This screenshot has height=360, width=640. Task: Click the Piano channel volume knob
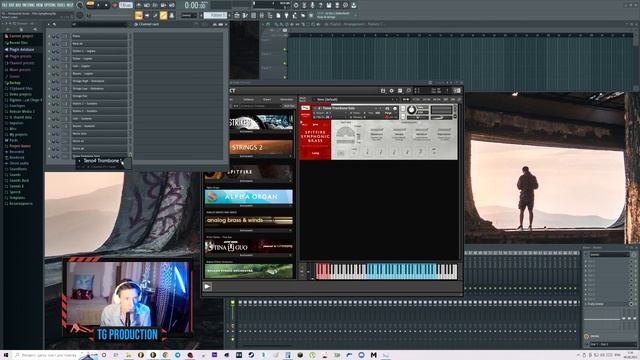click(58, 36)
